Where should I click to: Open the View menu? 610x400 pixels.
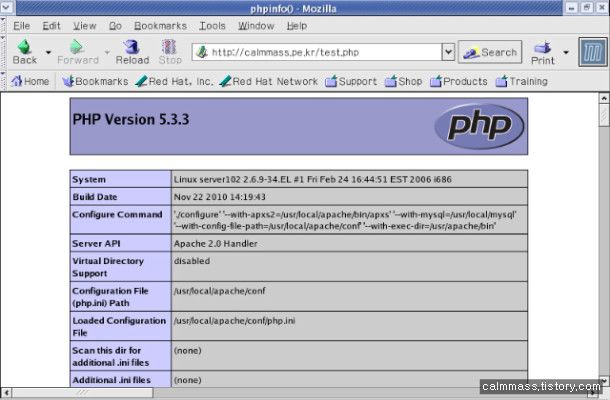point(84,26)
